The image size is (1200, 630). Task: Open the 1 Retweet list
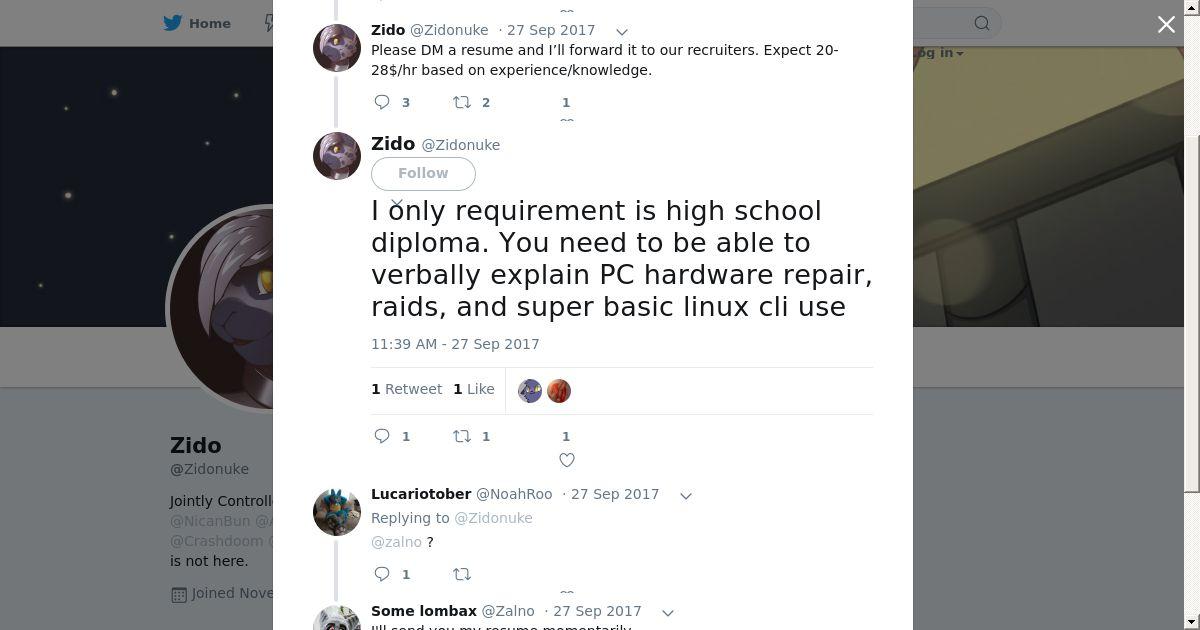[407, 389]
